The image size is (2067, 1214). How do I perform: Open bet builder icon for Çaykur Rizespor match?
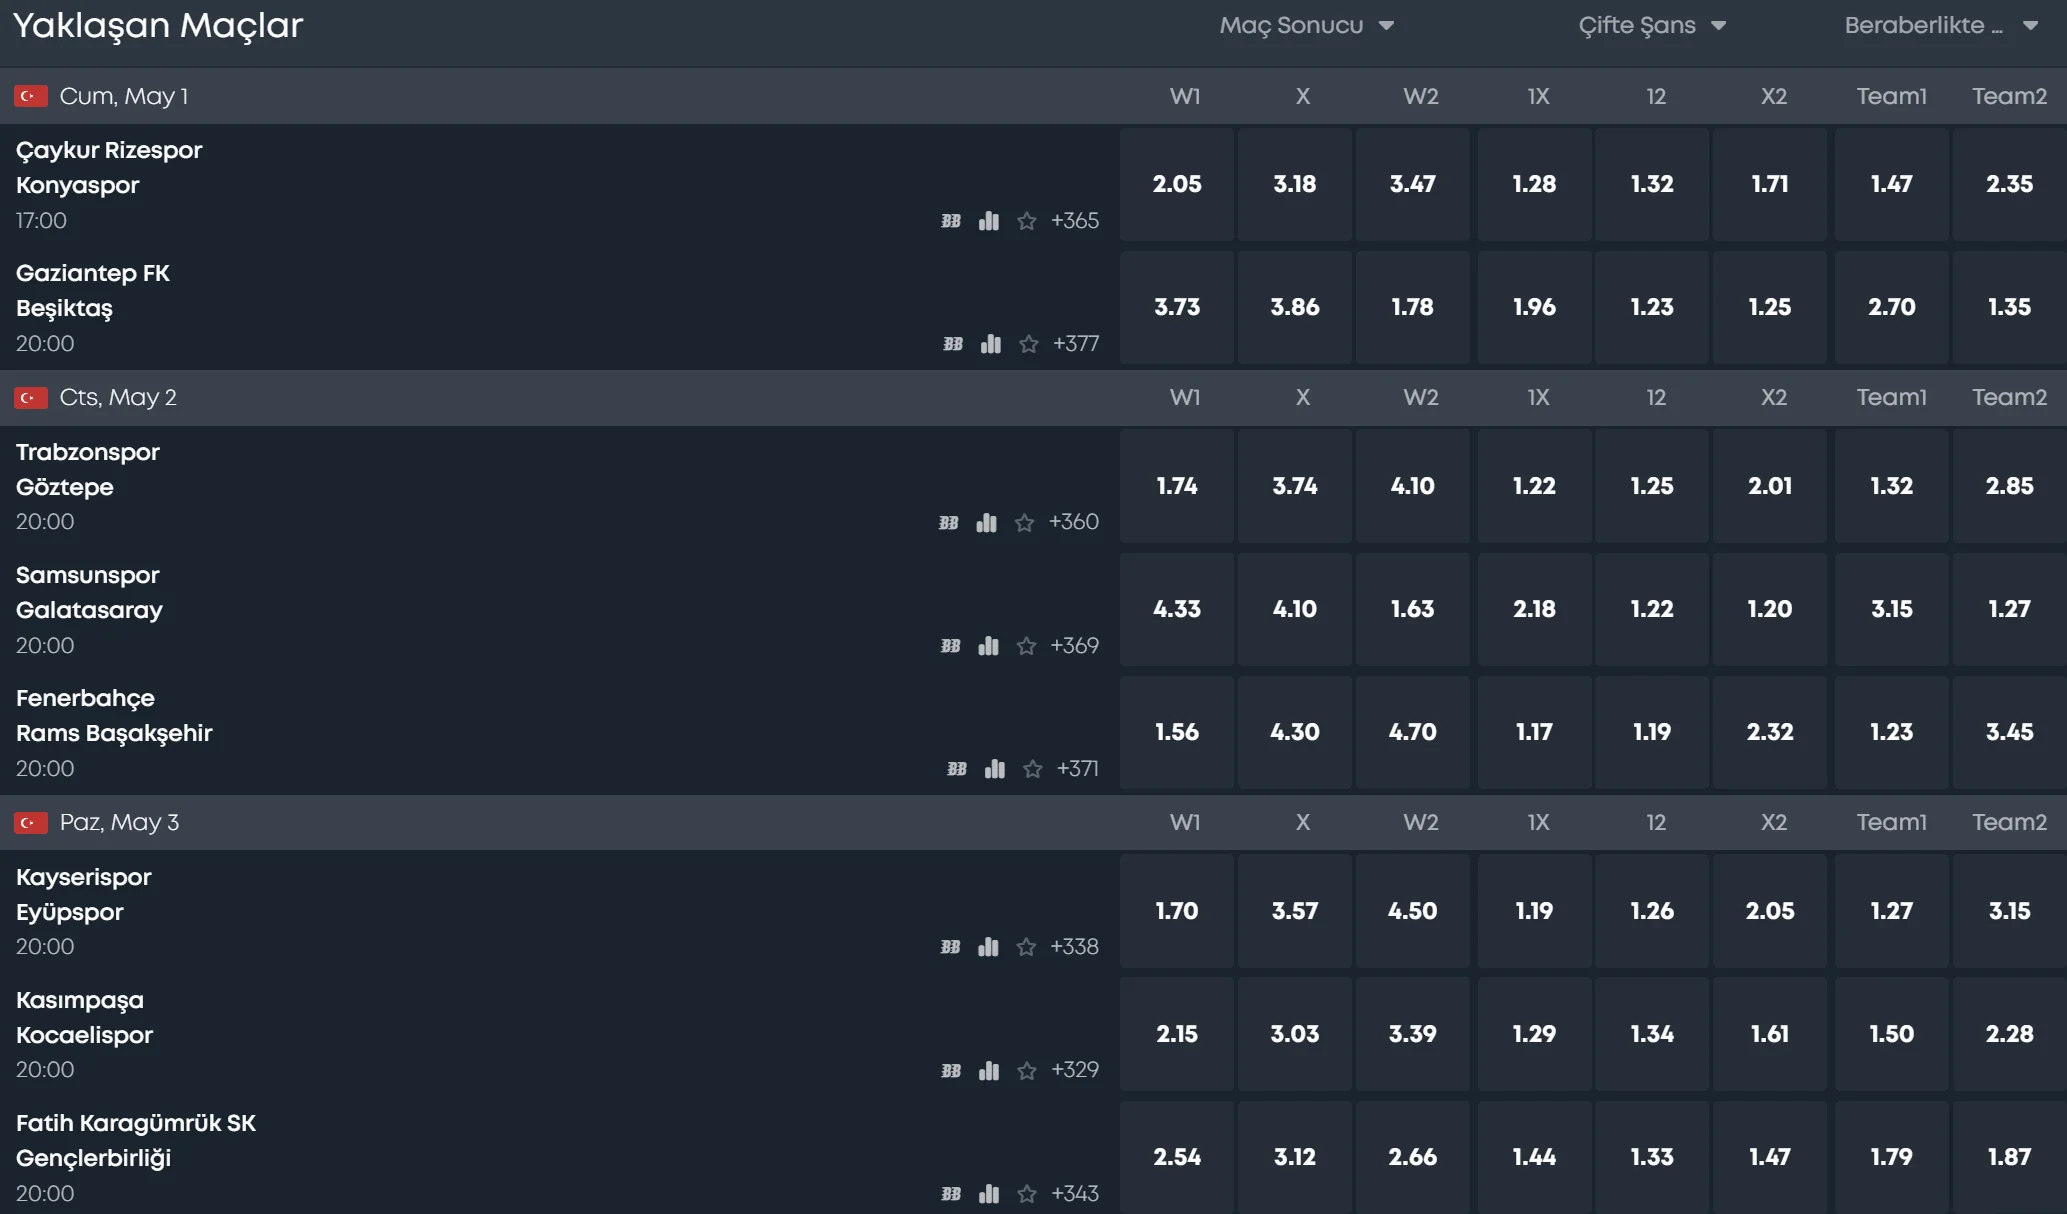[951, 221]
